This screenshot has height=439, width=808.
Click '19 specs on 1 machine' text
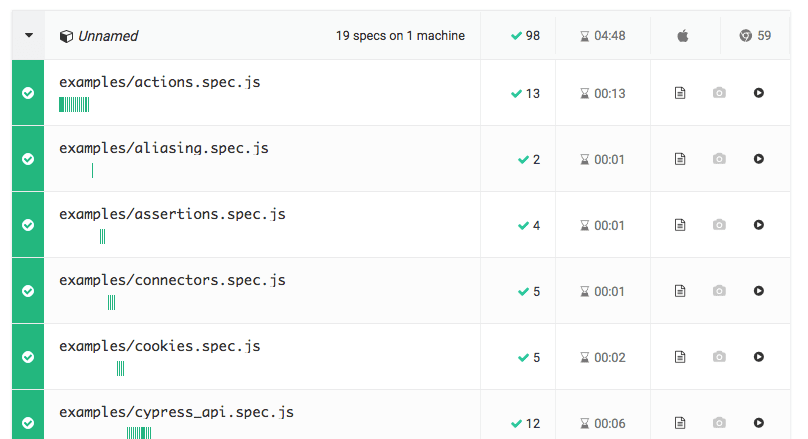click(400, 36)
